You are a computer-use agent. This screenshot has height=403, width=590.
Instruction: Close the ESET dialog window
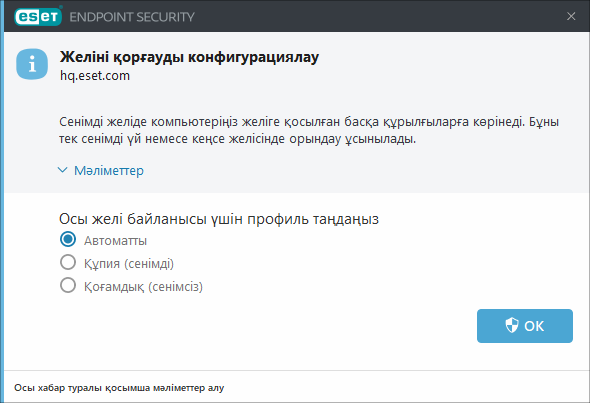click(x=571, y=16)
